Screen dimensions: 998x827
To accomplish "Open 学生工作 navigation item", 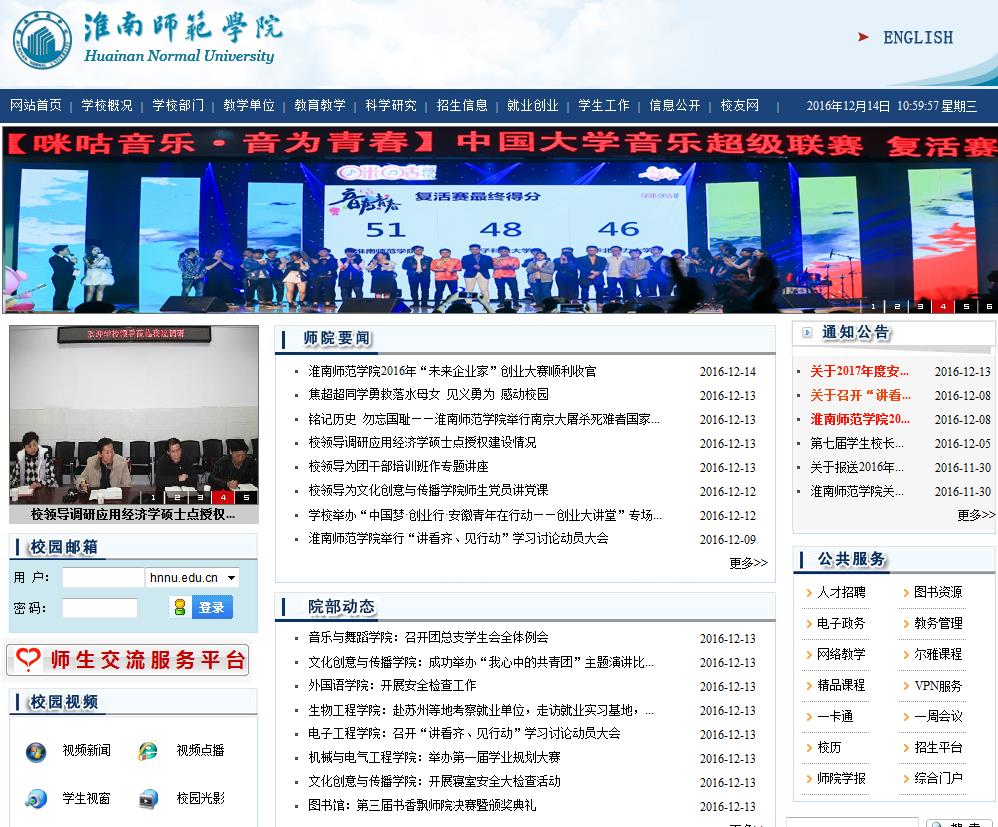I will [x=603, y=105].
